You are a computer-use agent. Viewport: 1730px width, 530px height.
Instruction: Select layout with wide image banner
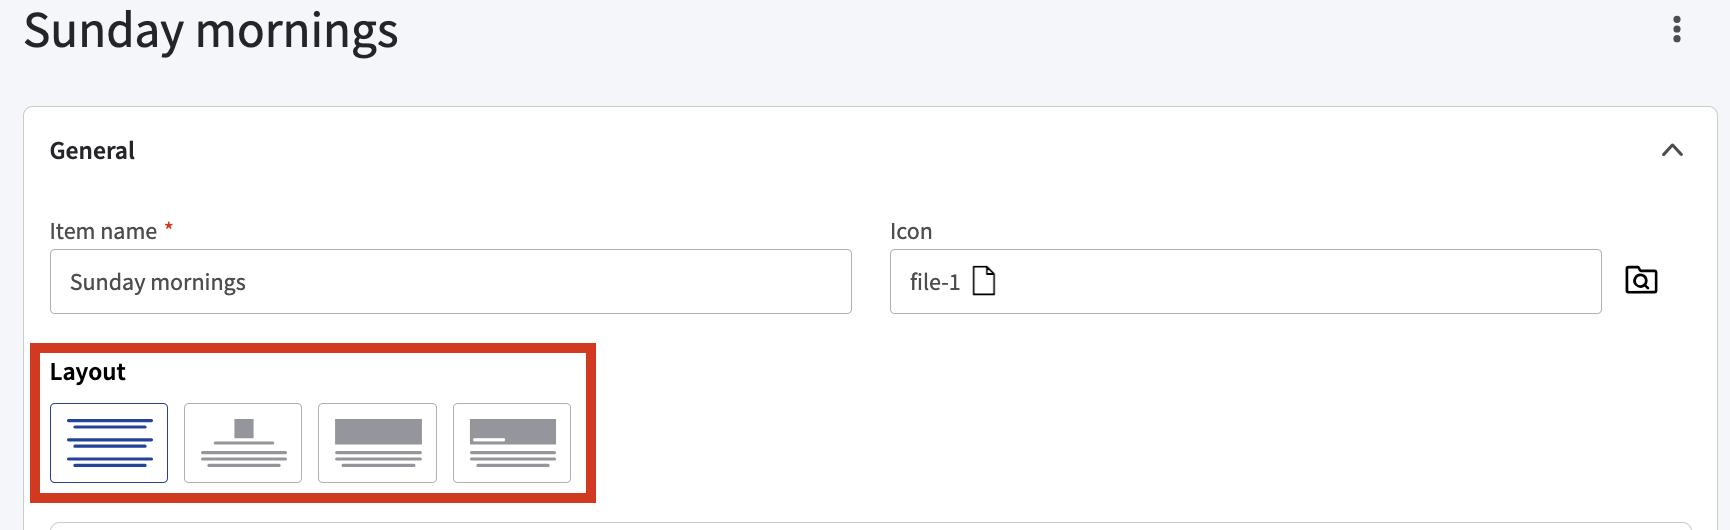point(377,443)
